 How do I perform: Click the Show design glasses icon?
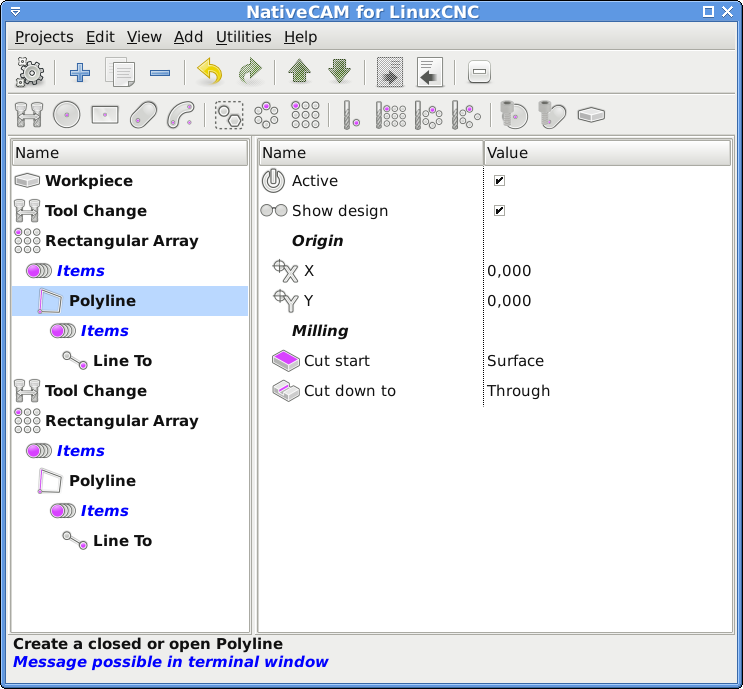point(274,210)
